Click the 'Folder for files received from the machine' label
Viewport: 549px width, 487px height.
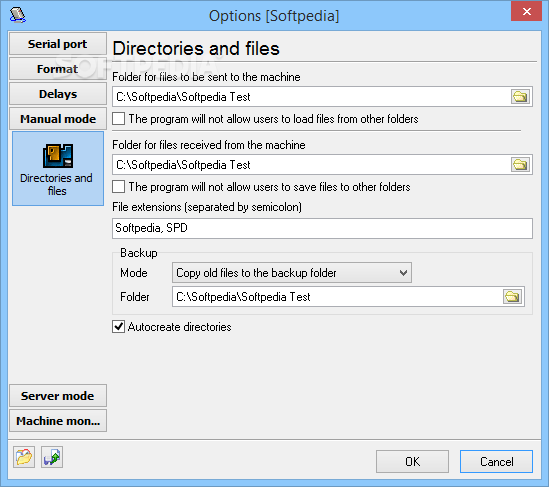pyautogui.click(x=209, y=145)
